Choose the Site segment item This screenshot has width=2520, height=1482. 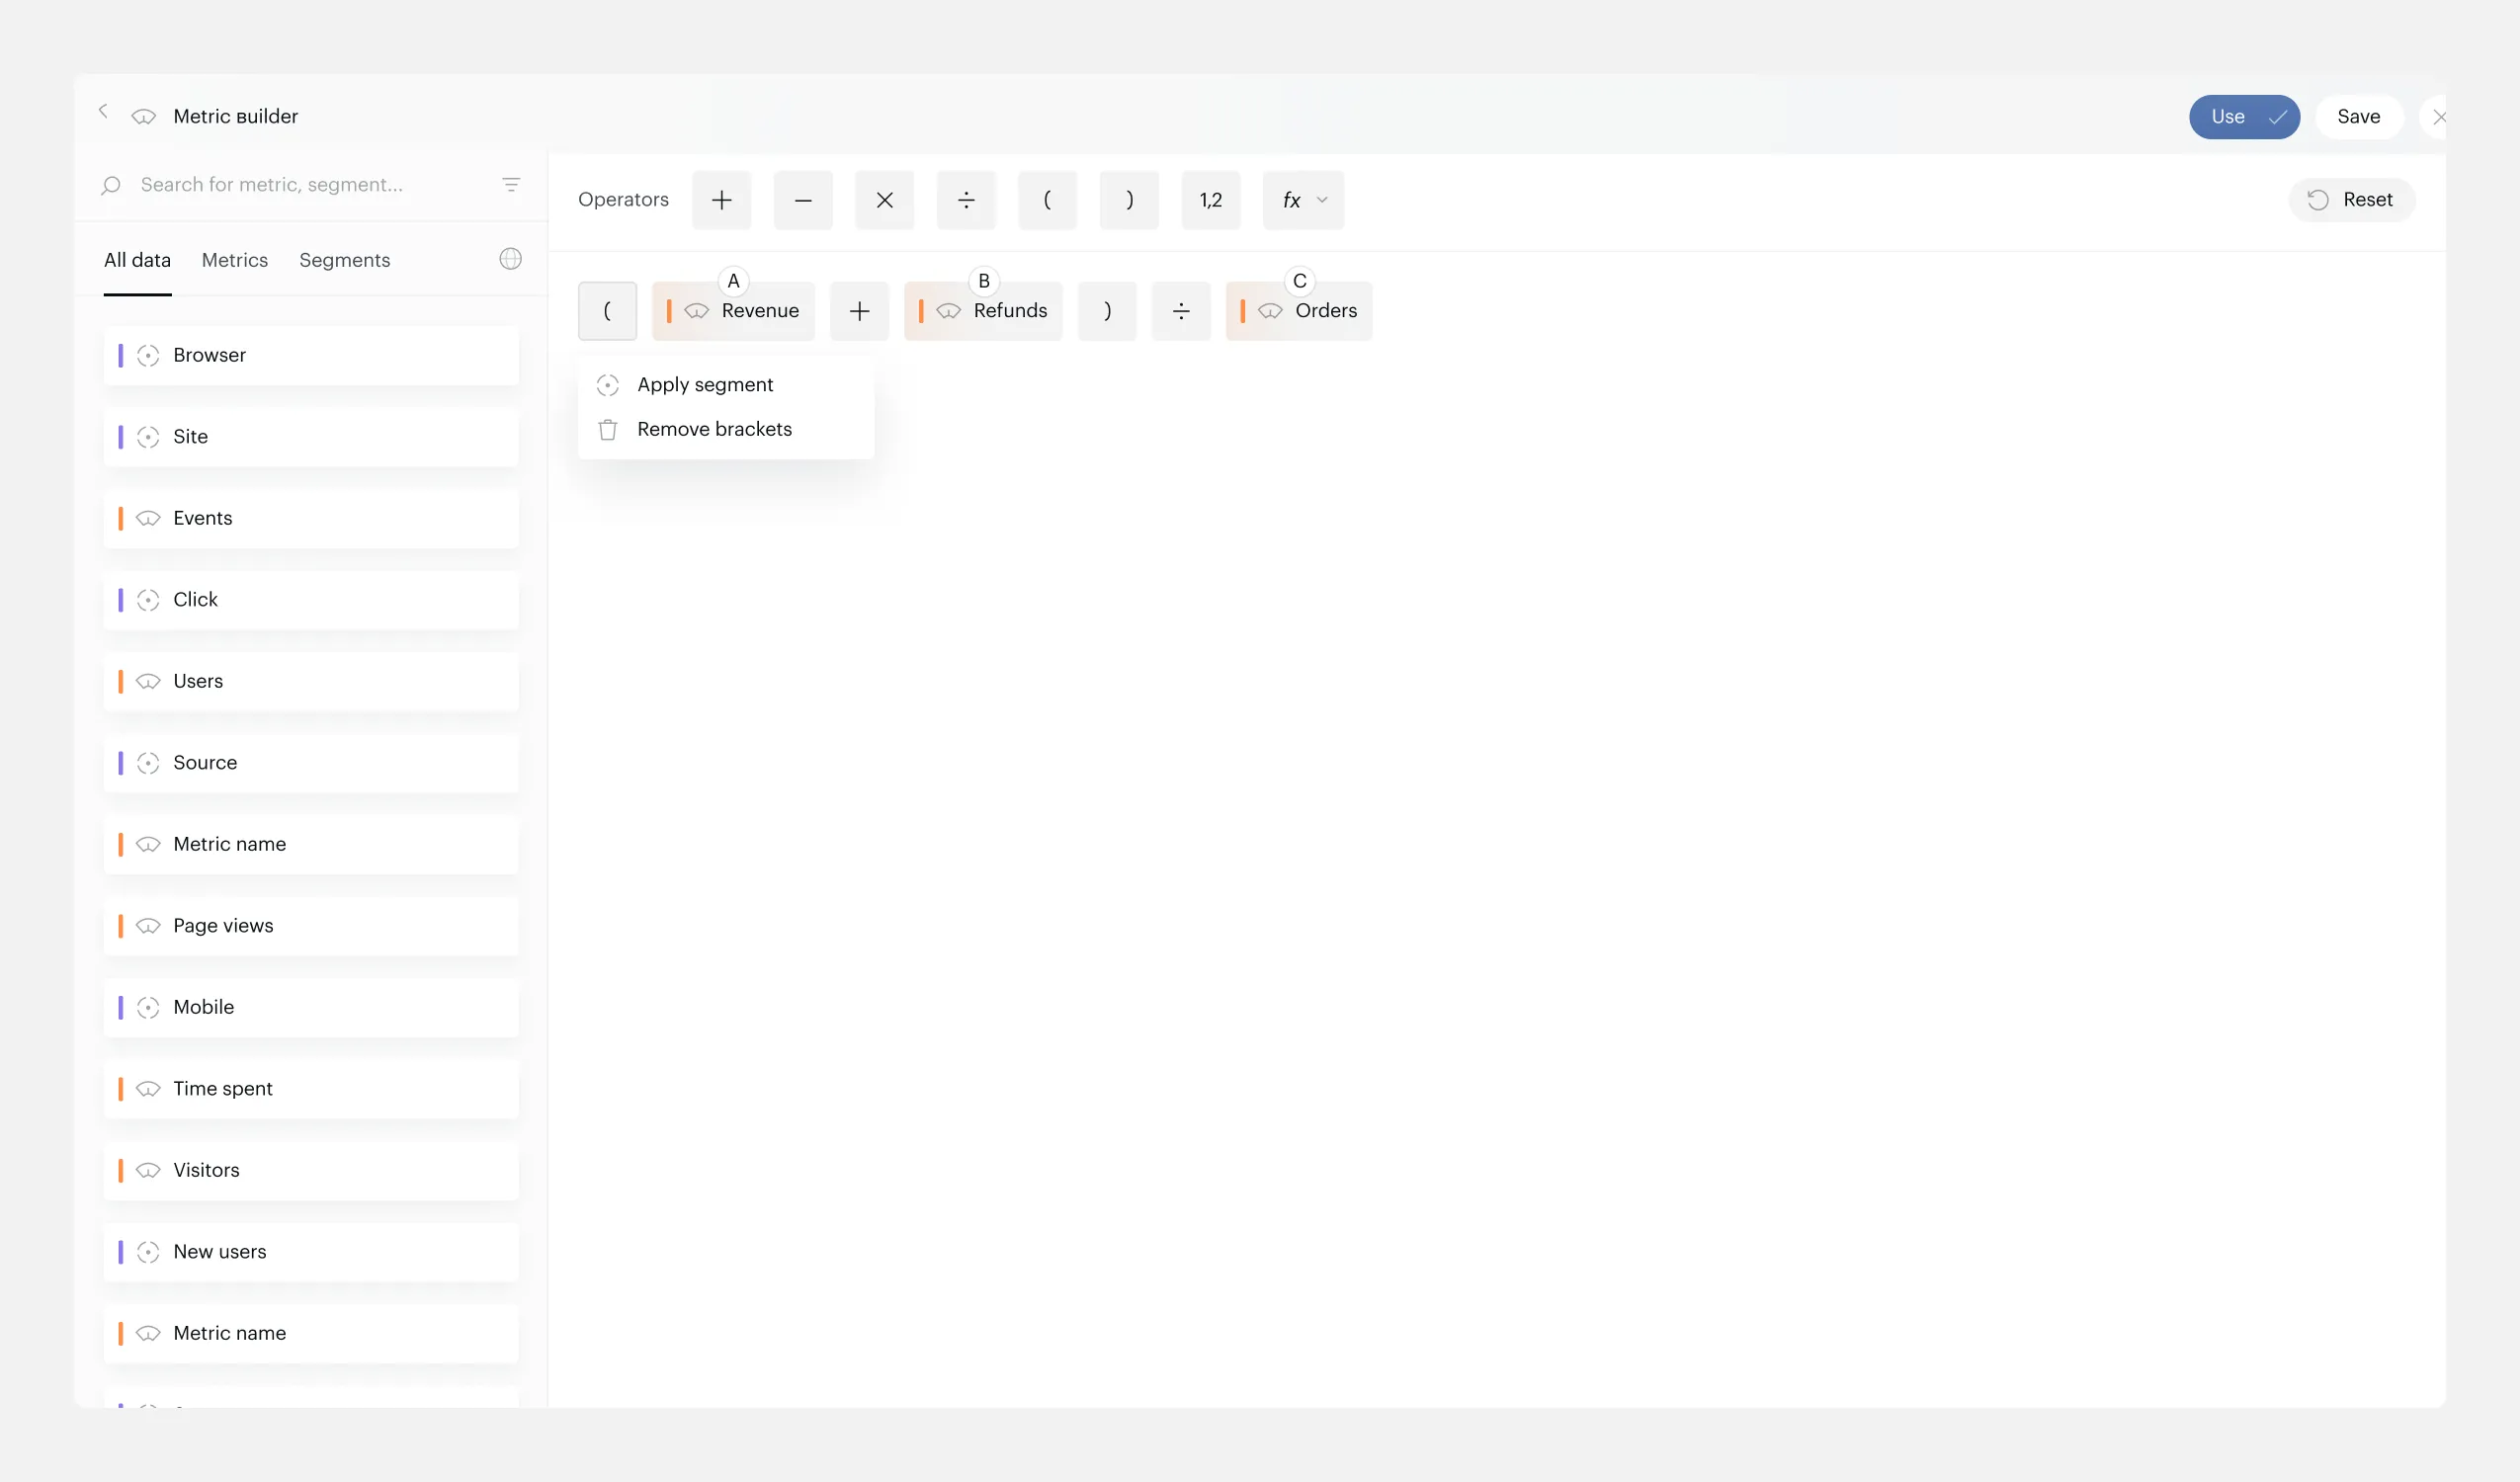[x=311, y=437]
